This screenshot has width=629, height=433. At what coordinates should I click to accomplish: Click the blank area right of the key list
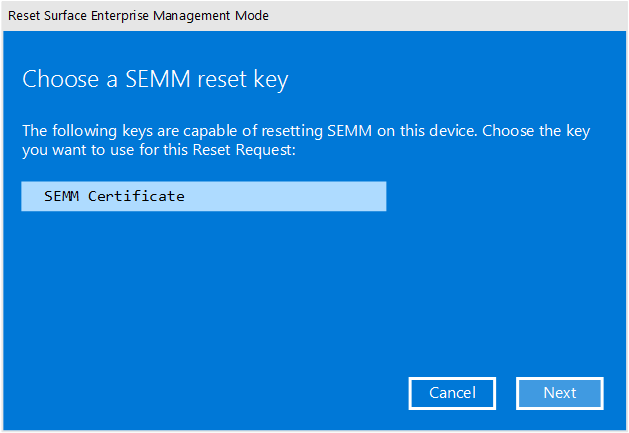click(500, 196)
